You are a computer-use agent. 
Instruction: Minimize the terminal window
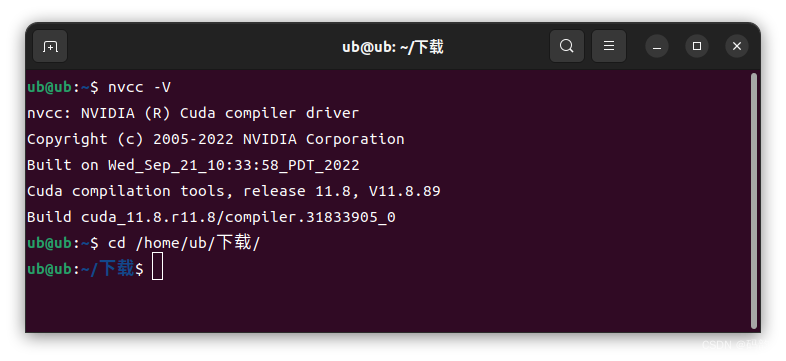pyautogui.click(x=657, y=46)
